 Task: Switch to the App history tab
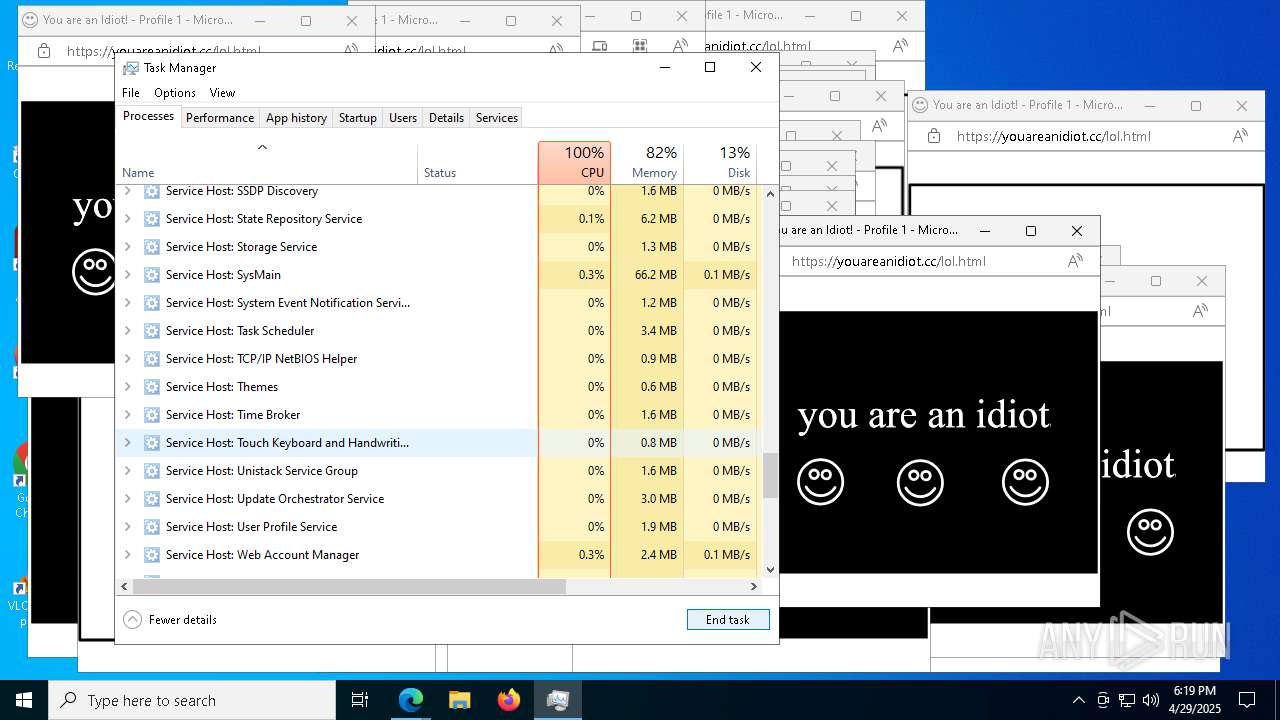coord(296,117)
